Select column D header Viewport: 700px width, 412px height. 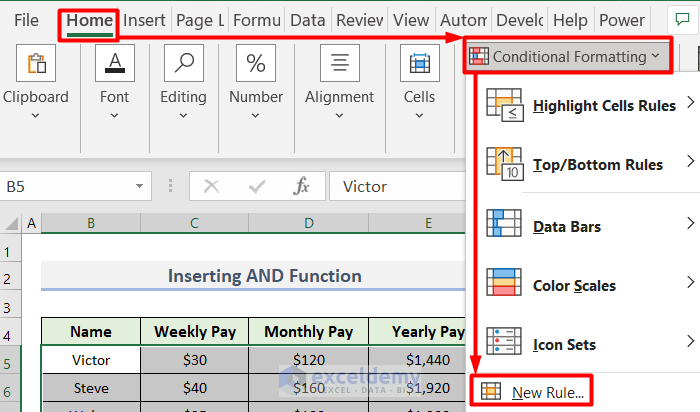308,223
